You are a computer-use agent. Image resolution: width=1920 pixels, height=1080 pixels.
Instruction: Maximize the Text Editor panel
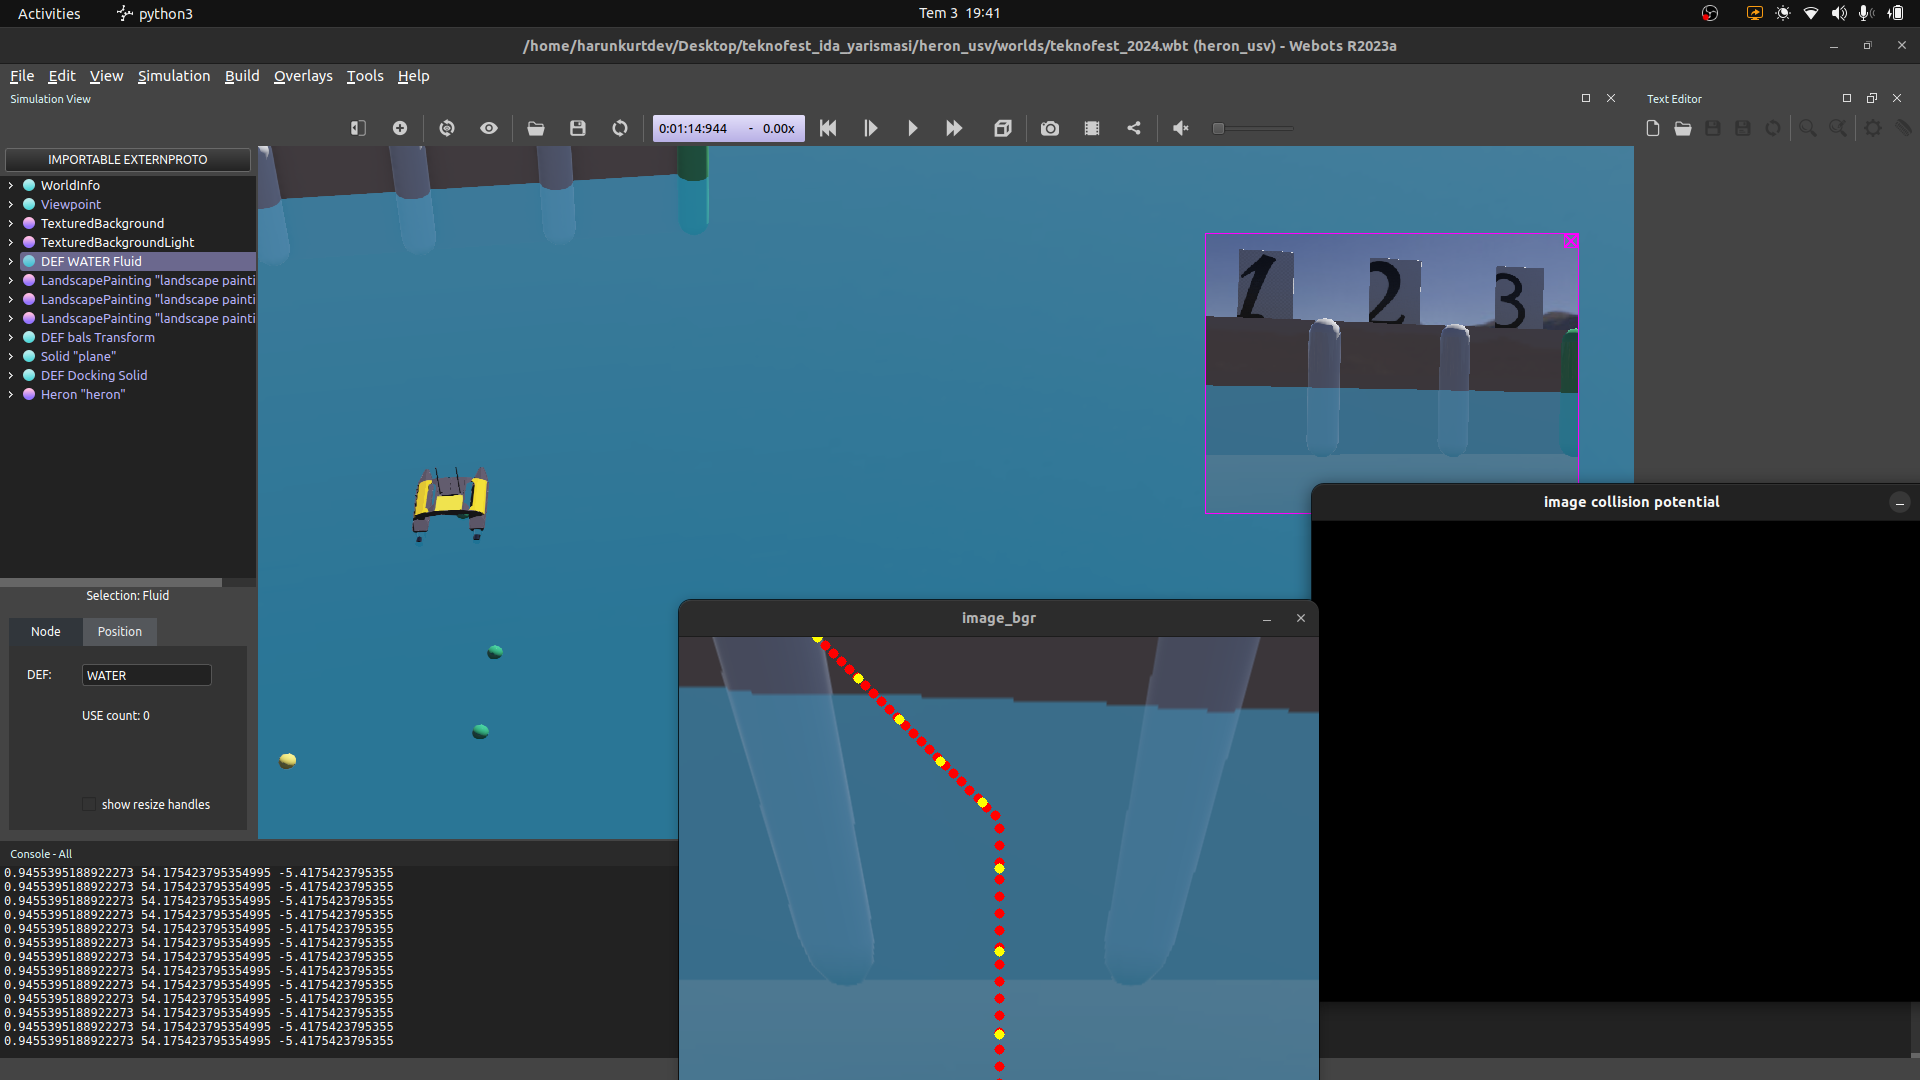click(1847, 98)
